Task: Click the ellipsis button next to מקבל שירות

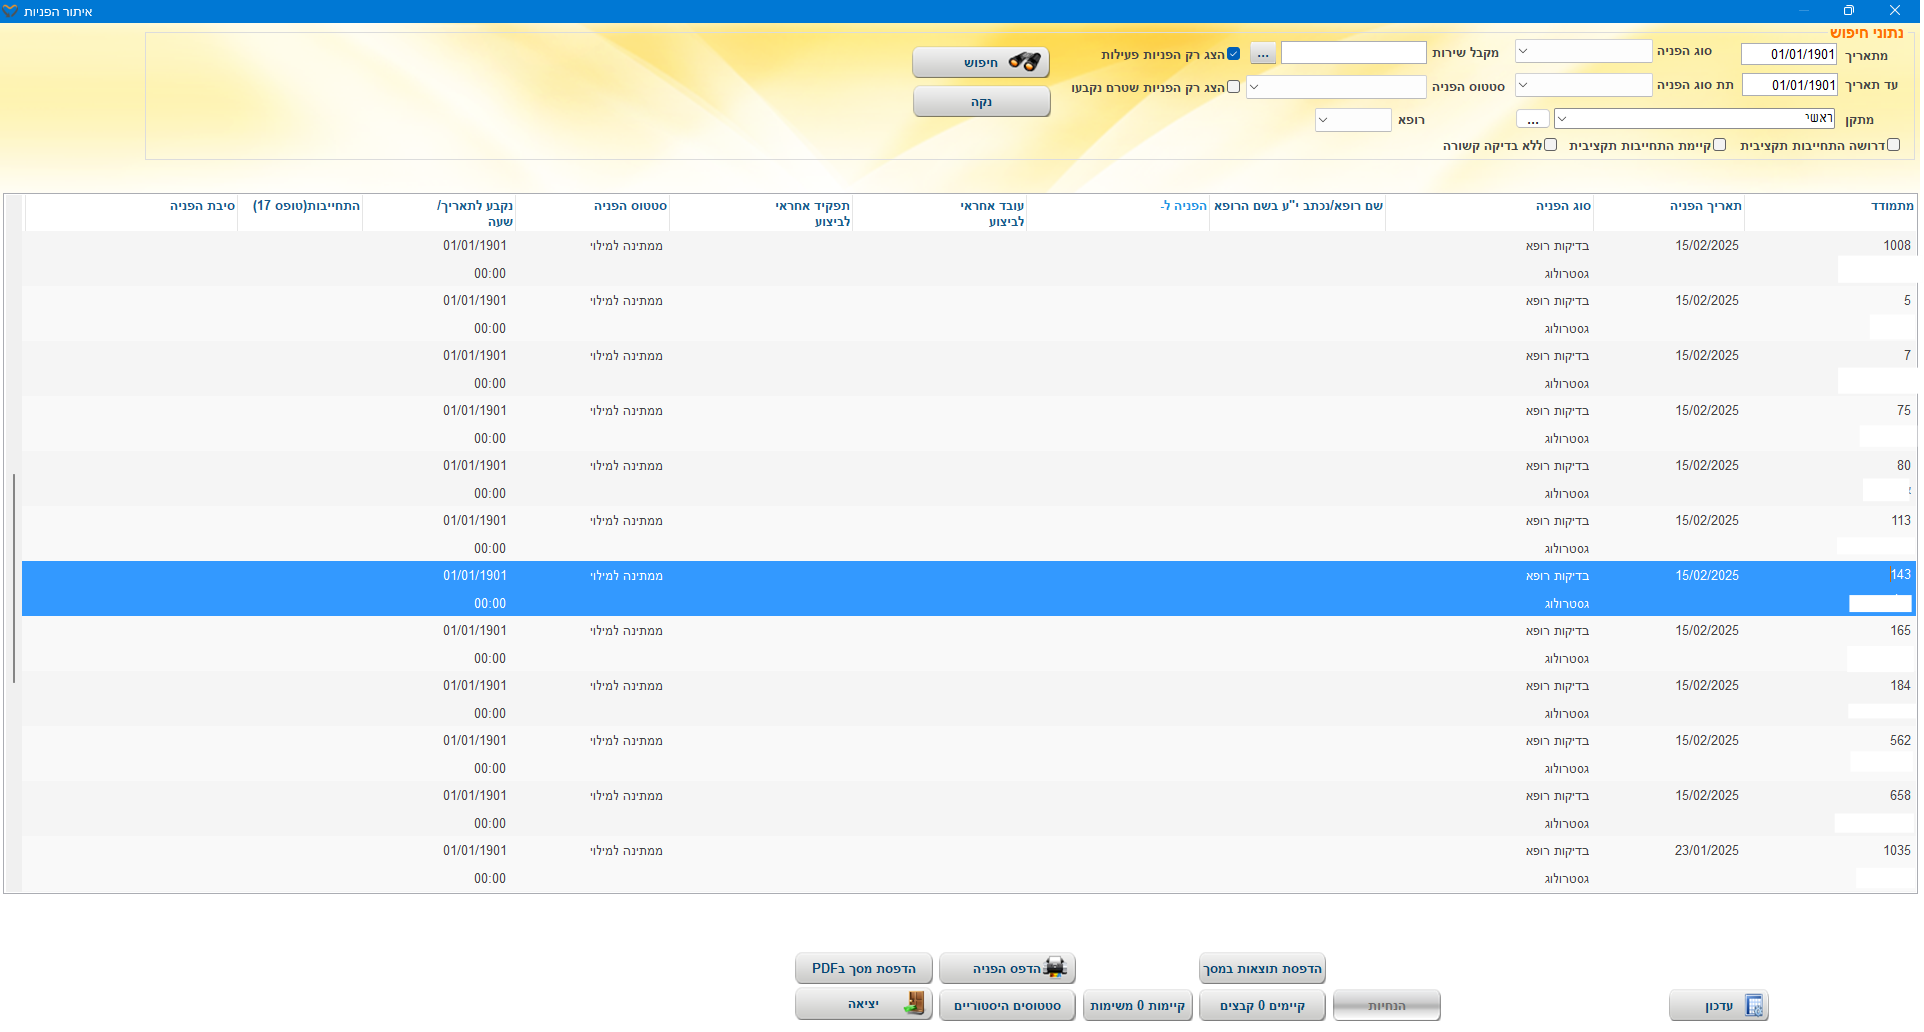Action: [1263, 54]
